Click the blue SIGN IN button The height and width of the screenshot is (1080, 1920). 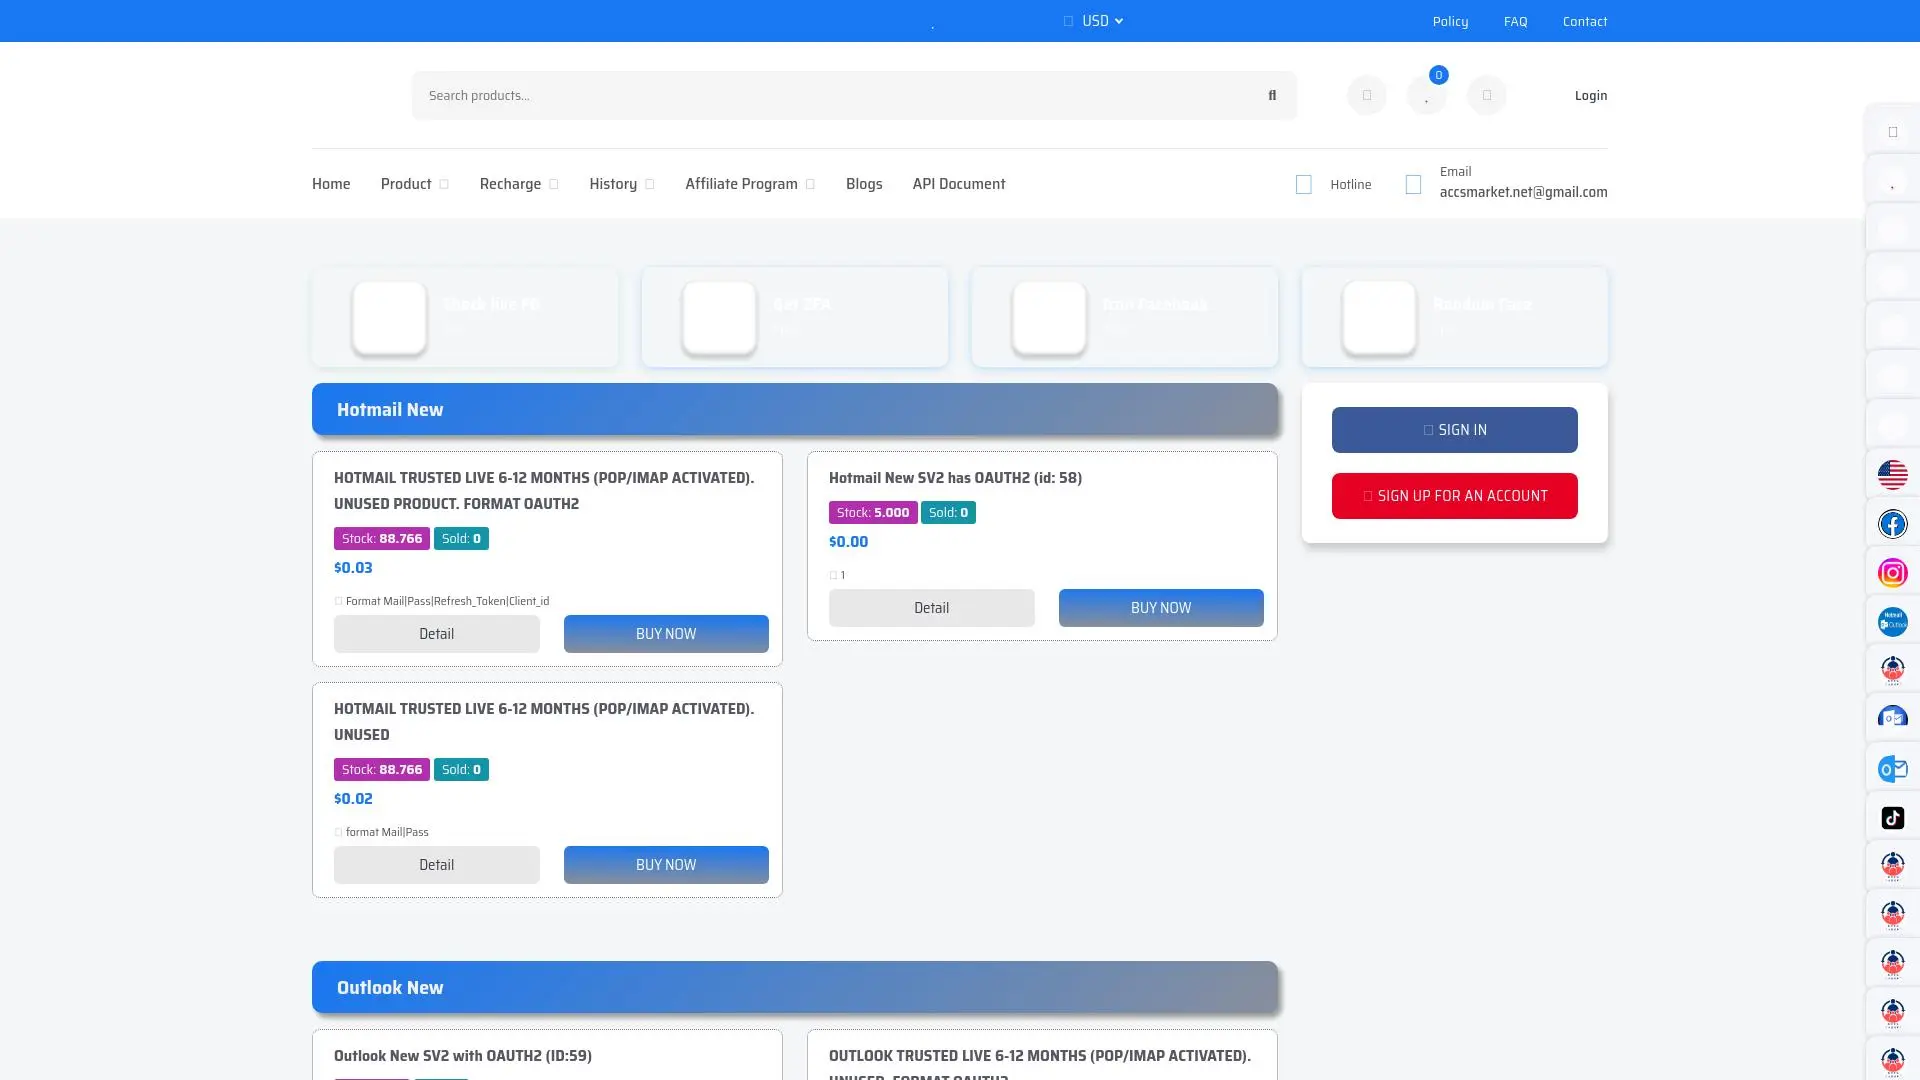(1454, 430)
